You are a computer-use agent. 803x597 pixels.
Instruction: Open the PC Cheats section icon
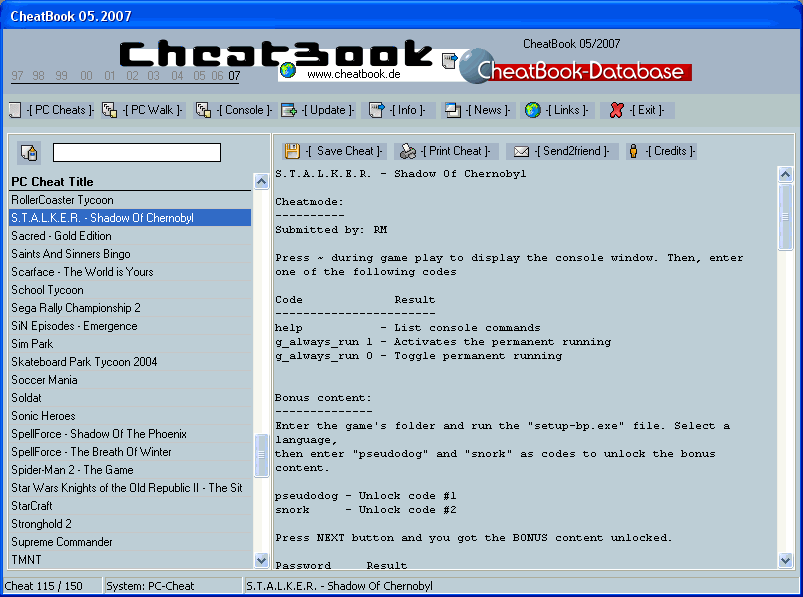click(x=15, y=110)
